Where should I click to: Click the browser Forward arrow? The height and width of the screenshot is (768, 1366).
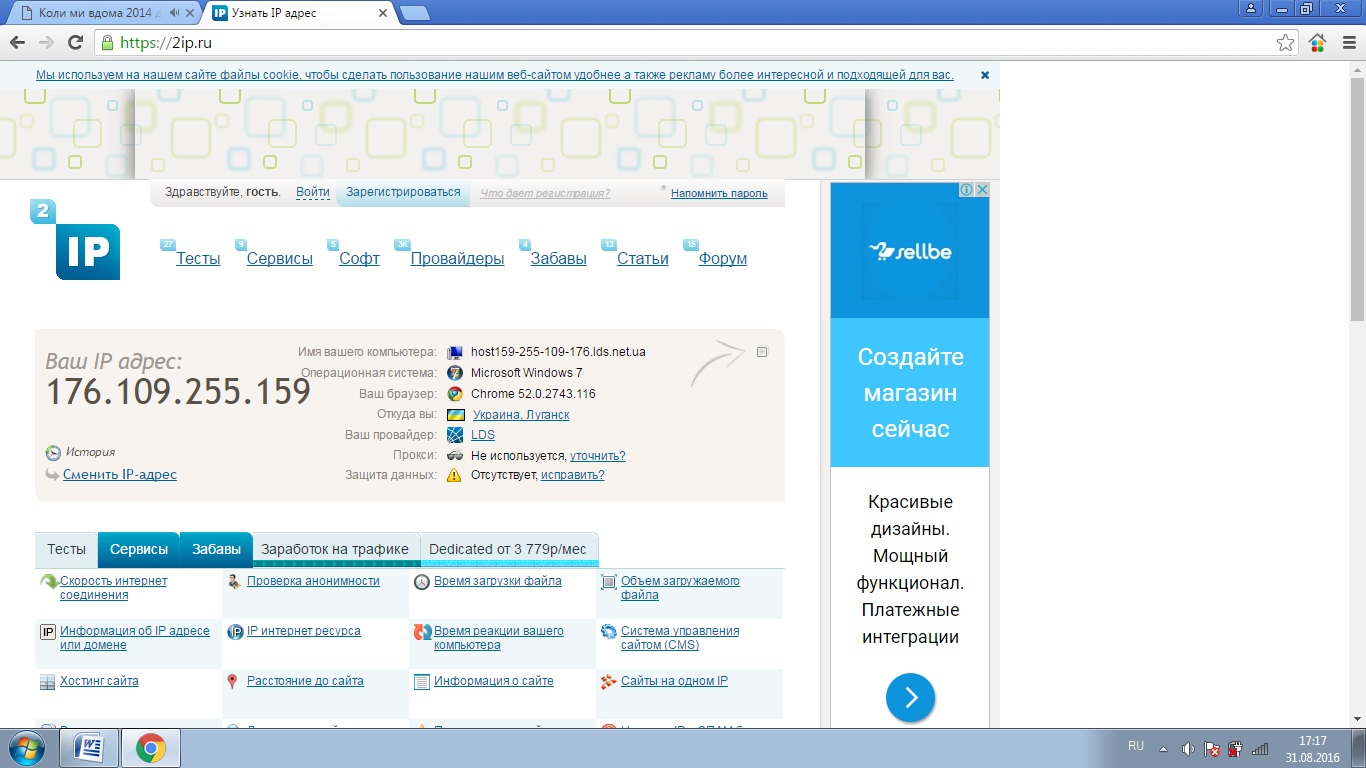tap(46, 43)
